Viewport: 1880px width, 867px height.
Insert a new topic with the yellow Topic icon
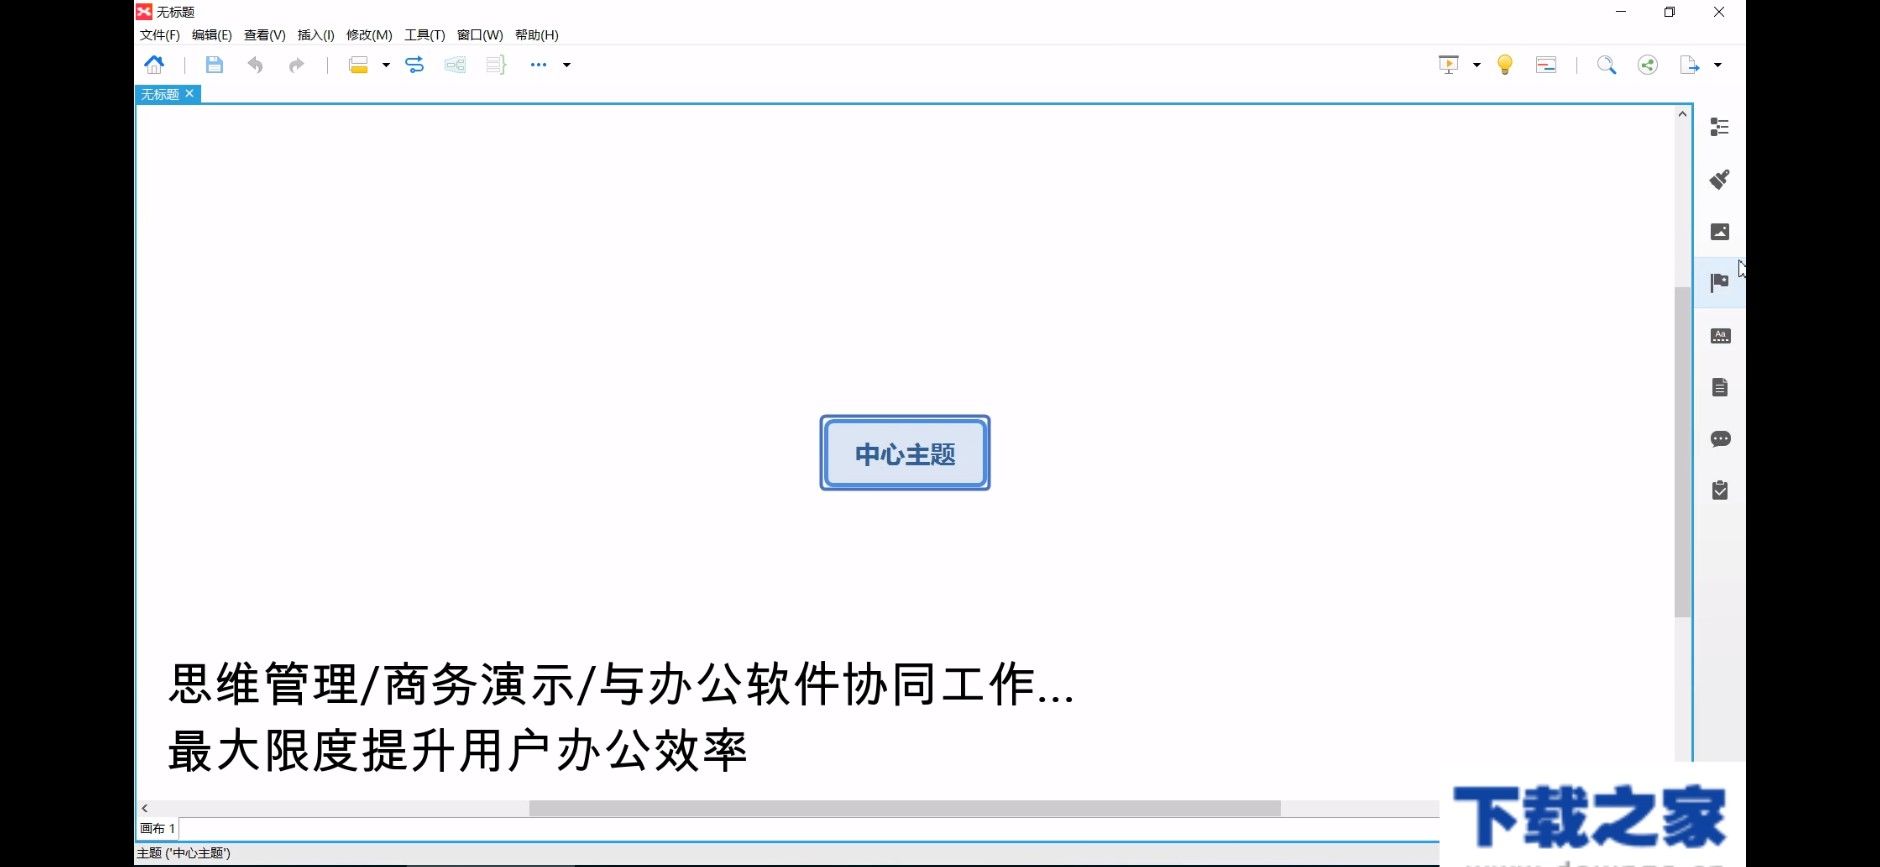358,65
